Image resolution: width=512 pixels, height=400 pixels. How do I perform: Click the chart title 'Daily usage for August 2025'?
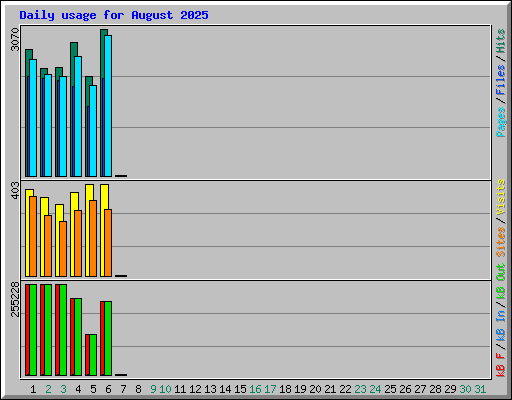click(x=114, y=15)
